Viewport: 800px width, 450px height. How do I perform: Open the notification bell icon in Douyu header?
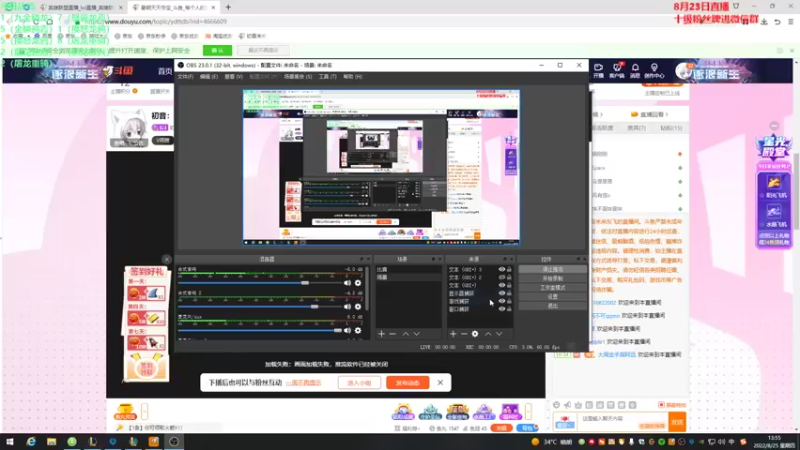(635, 70)
